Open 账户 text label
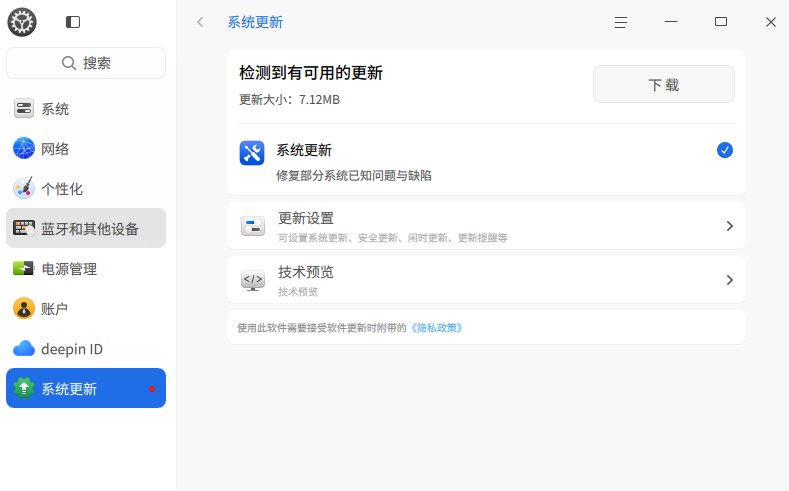Screen dimensions: 789x491 pyautogui.click(x=54, y=309)
